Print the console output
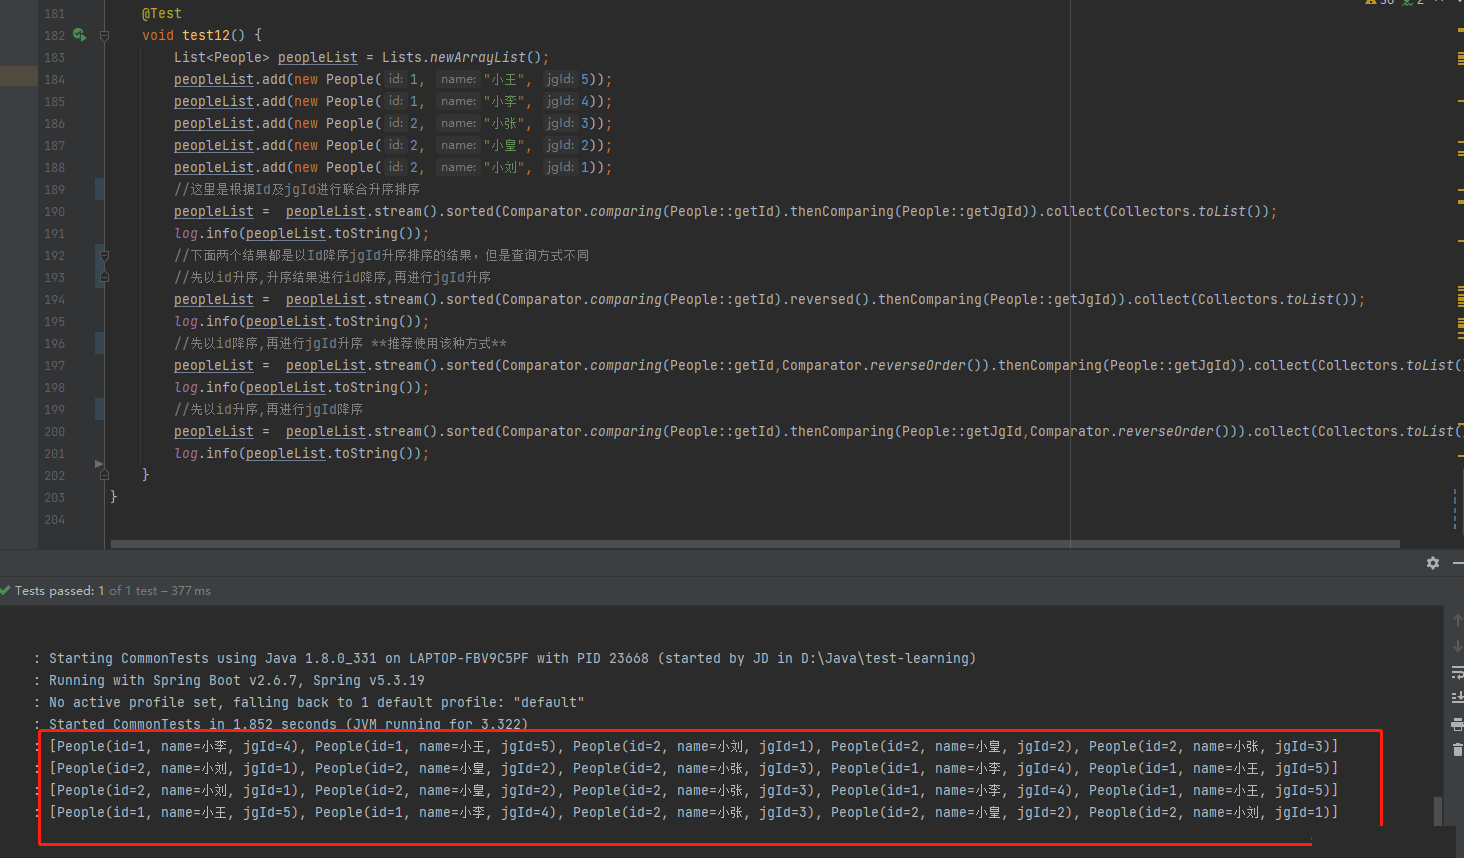The height and width of the screenshot is (858, 1464). 1457,724
